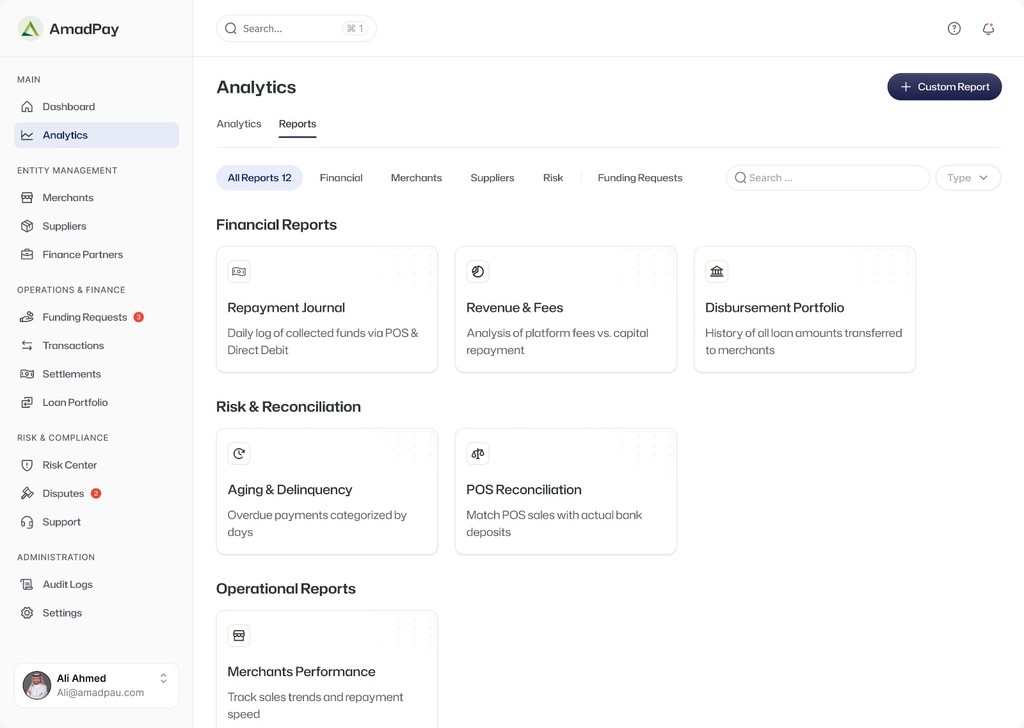Click the AmadPay logo icon
Image resolution: width=1024 pixels, height=728 pixels.
[x=30, y=29]
